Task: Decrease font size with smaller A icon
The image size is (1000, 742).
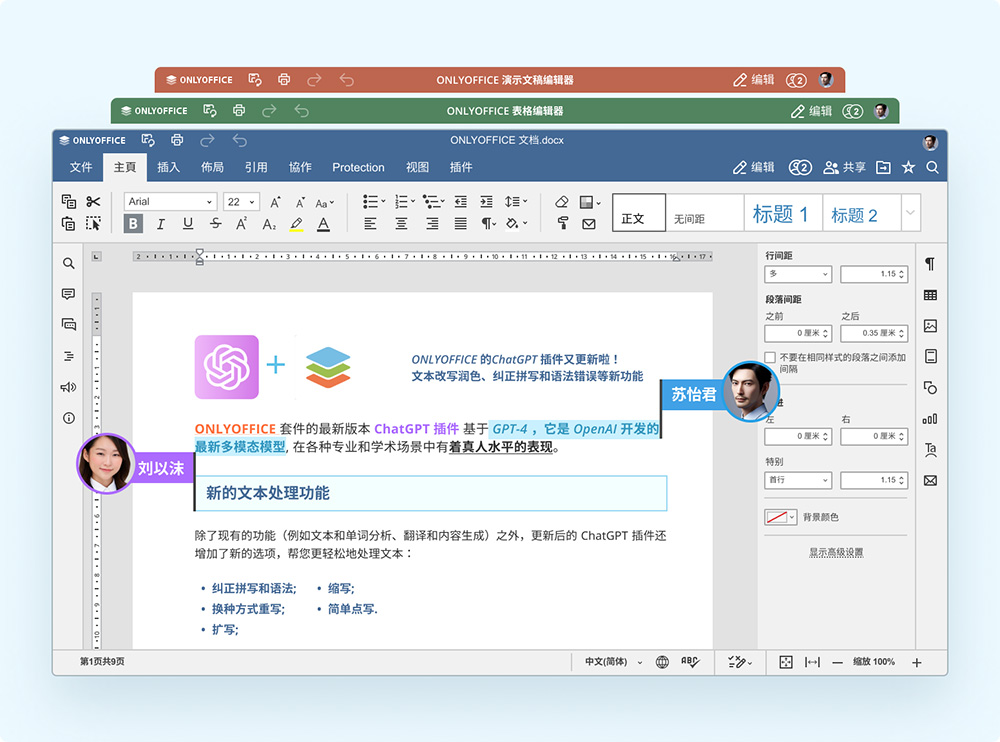Action: (x=299, y=202)
